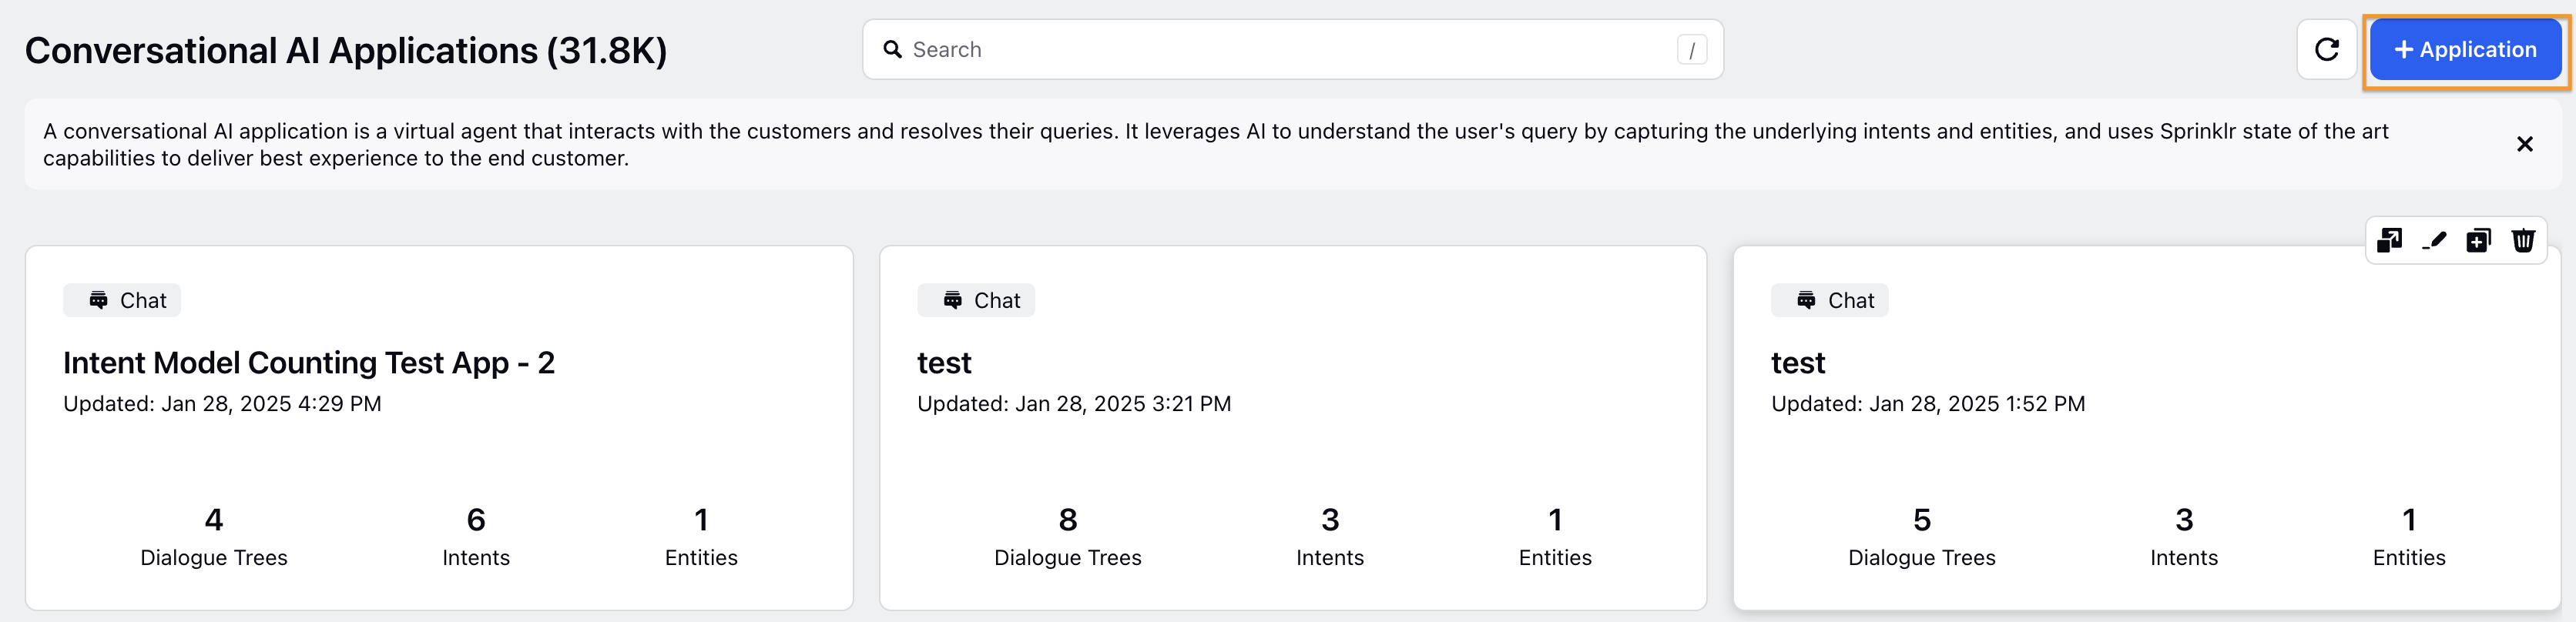Image resolution: width=2576 pixels, height=622 pixels.
Task: Click 6 Intents on Intent Model card
Action: pyautogui.click(x=476, y=537)
